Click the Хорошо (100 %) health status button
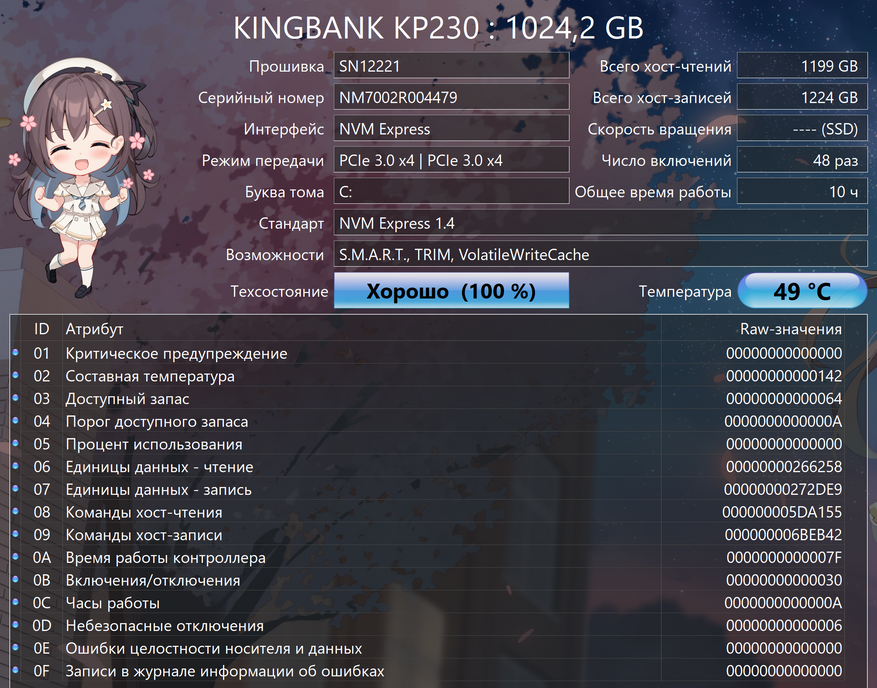877x688 pixels. pos(451,290)
